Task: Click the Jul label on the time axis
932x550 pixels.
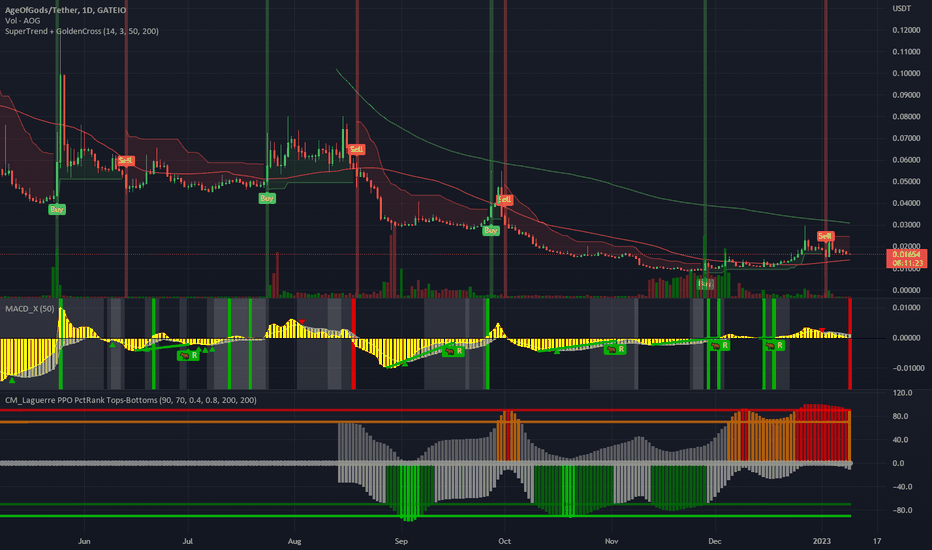Action: [x=188, y=541]
